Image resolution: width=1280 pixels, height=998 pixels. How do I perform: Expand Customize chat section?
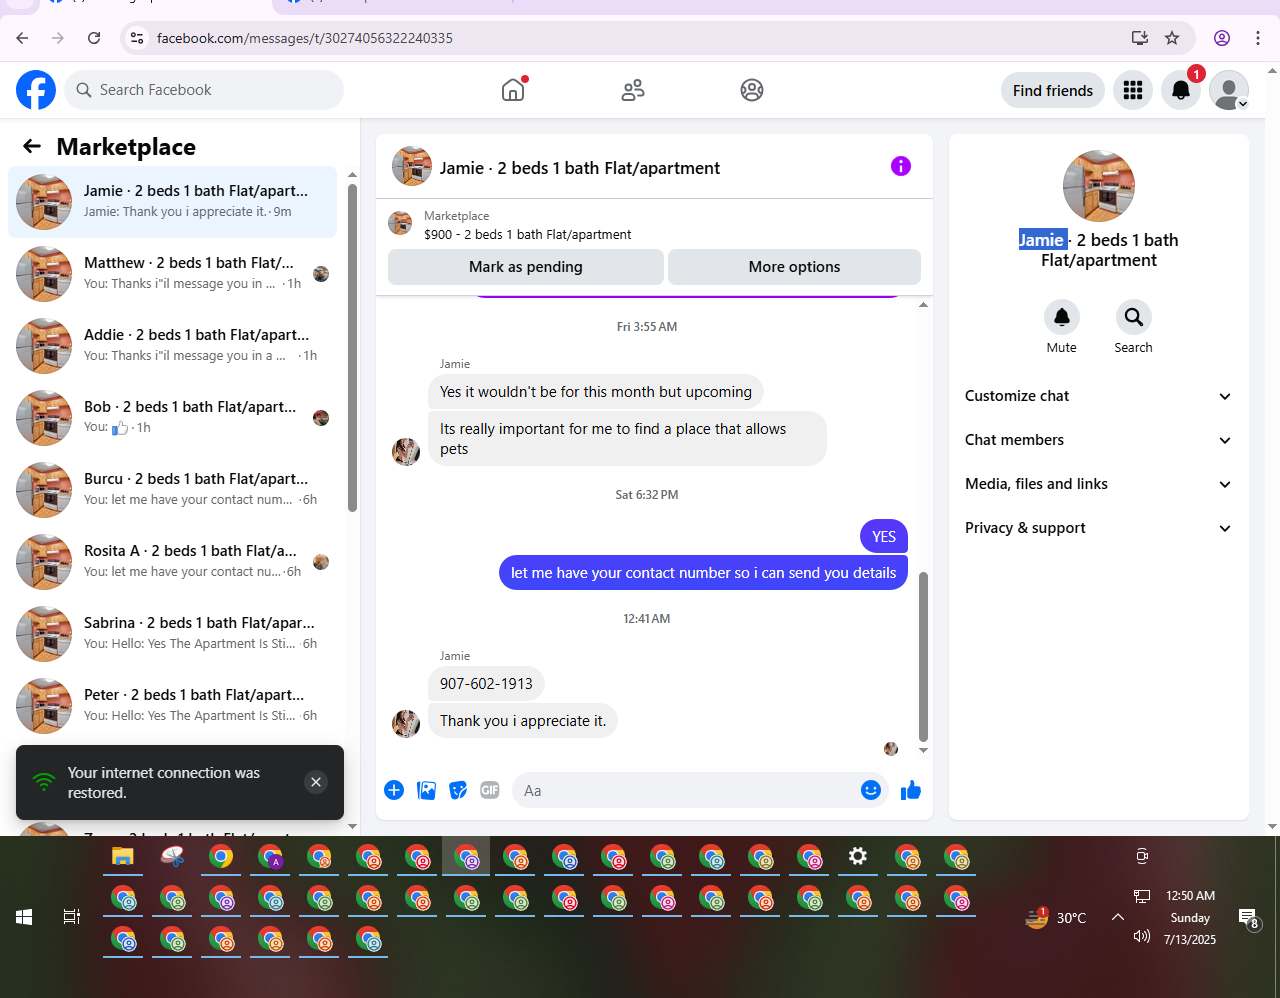(1098, 396)
